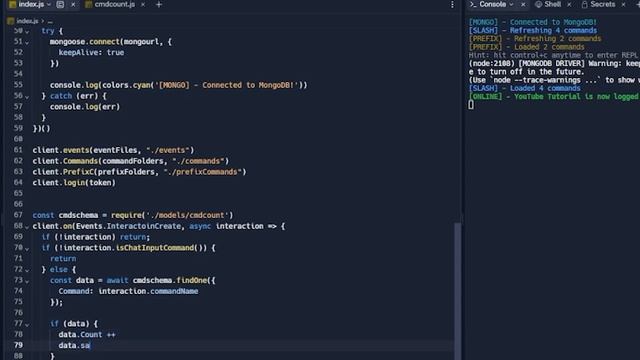This screenshot has width=640, height=360.
Task: Click the 'client.login(token)' line
Action: coord(74,183)
